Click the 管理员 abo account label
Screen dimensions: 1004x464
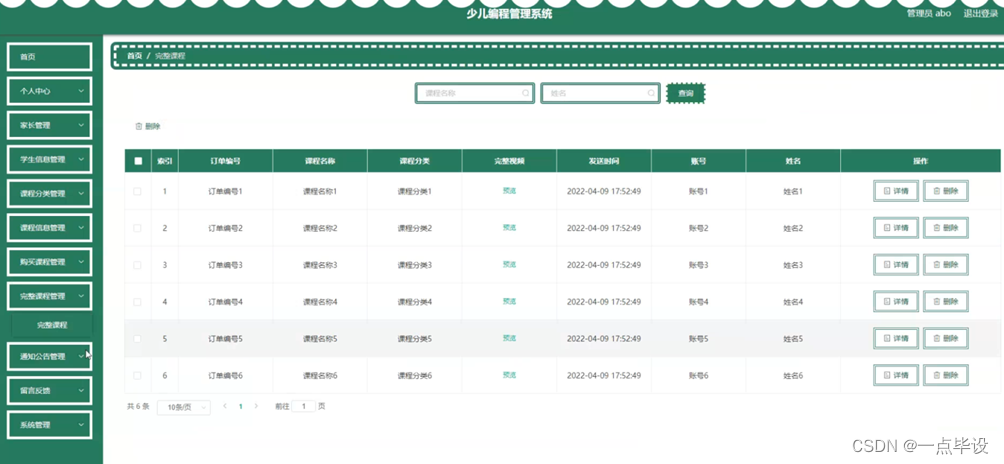click(929, 13)
